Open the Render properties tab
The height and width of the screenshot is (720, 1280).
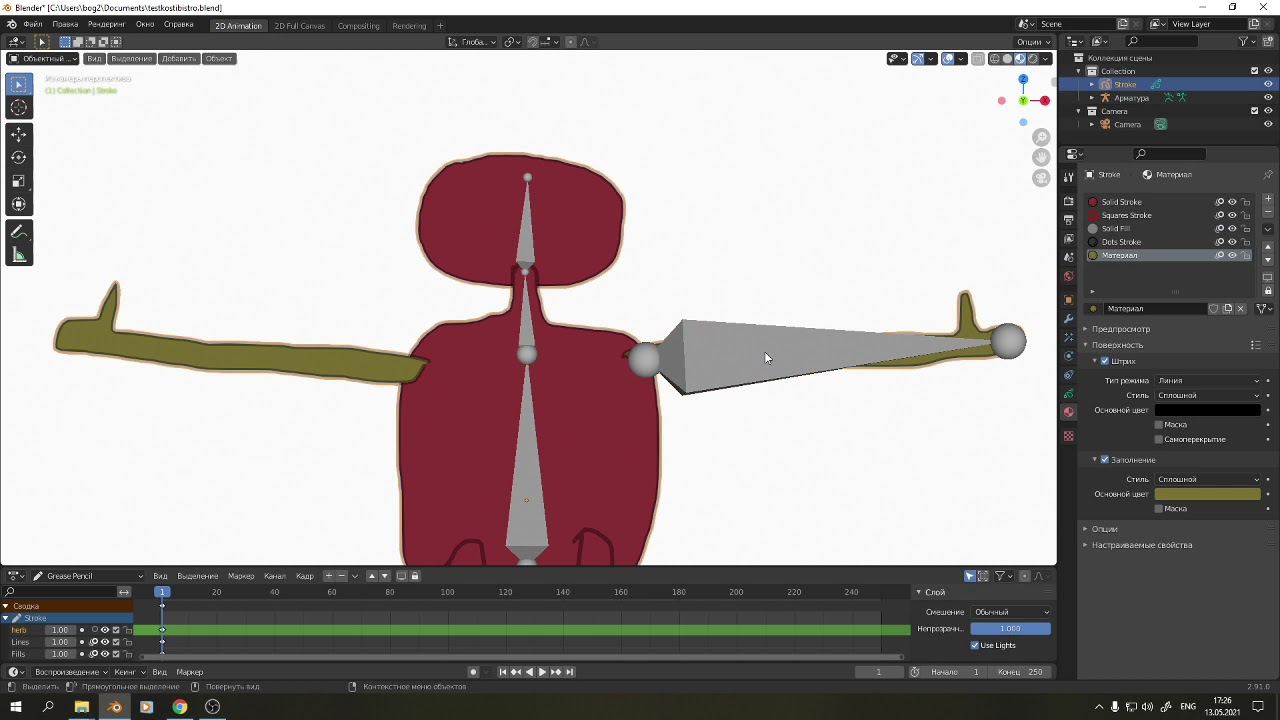point(1068,201)
